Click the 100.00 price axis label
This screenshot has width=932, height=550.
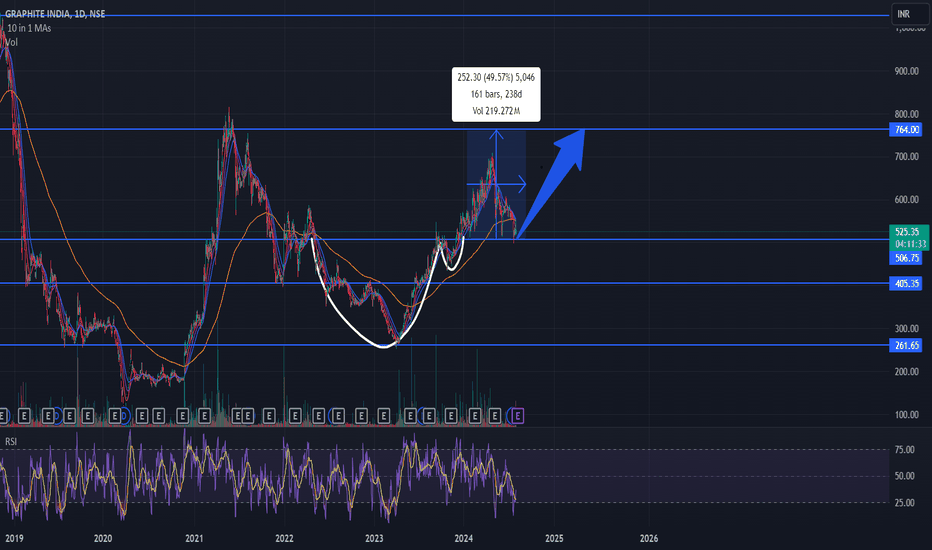(x=906, y=414)
